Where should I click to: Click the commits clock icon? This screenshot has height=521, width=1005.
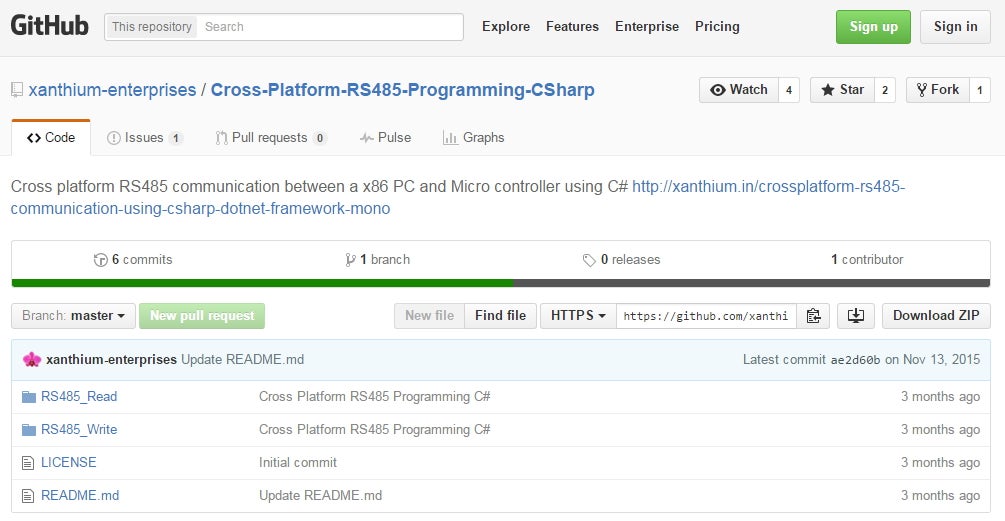coord(101,260)
